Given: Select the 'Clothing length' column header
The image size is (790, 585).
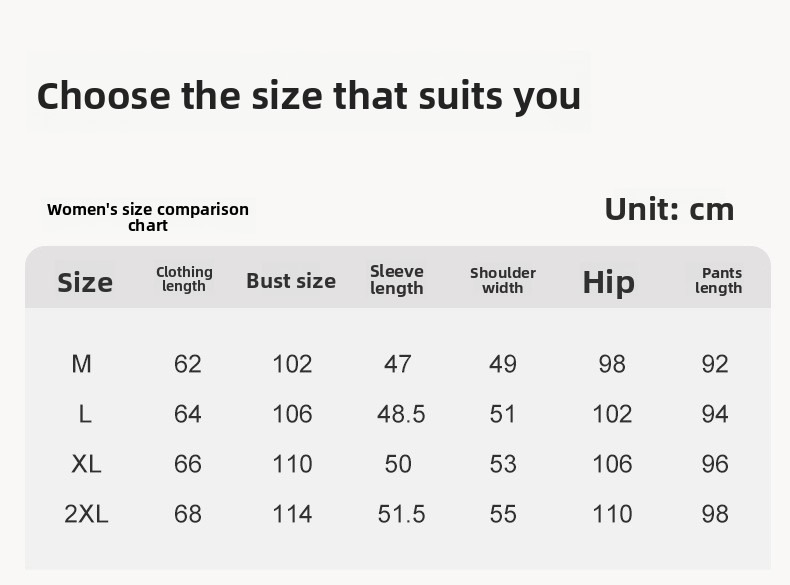Looking at the screenshot, I should coord(184,279).
